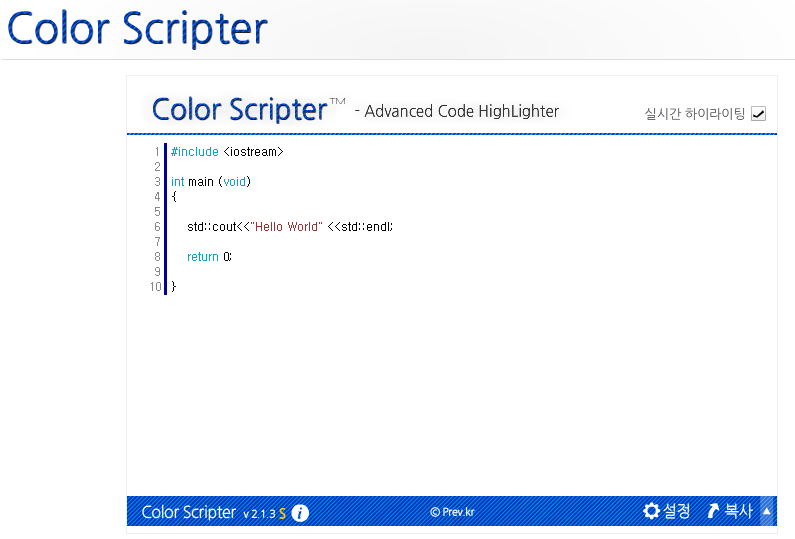
Task: Click the "Hello World" string literal
Action: (286, 227)
